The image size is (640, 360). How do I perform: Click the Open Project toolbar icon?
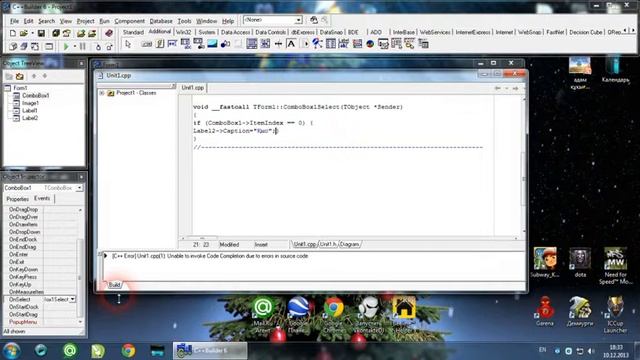click(67, 33)
